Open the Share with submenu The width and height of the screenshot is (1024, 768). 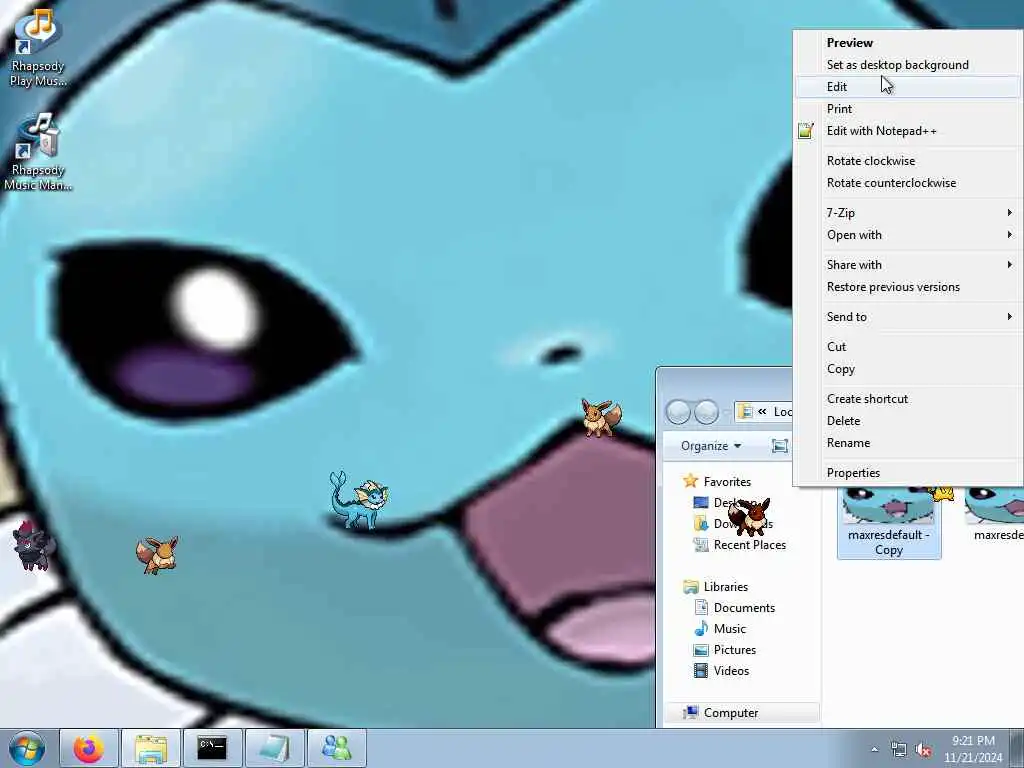click(908, 264)
